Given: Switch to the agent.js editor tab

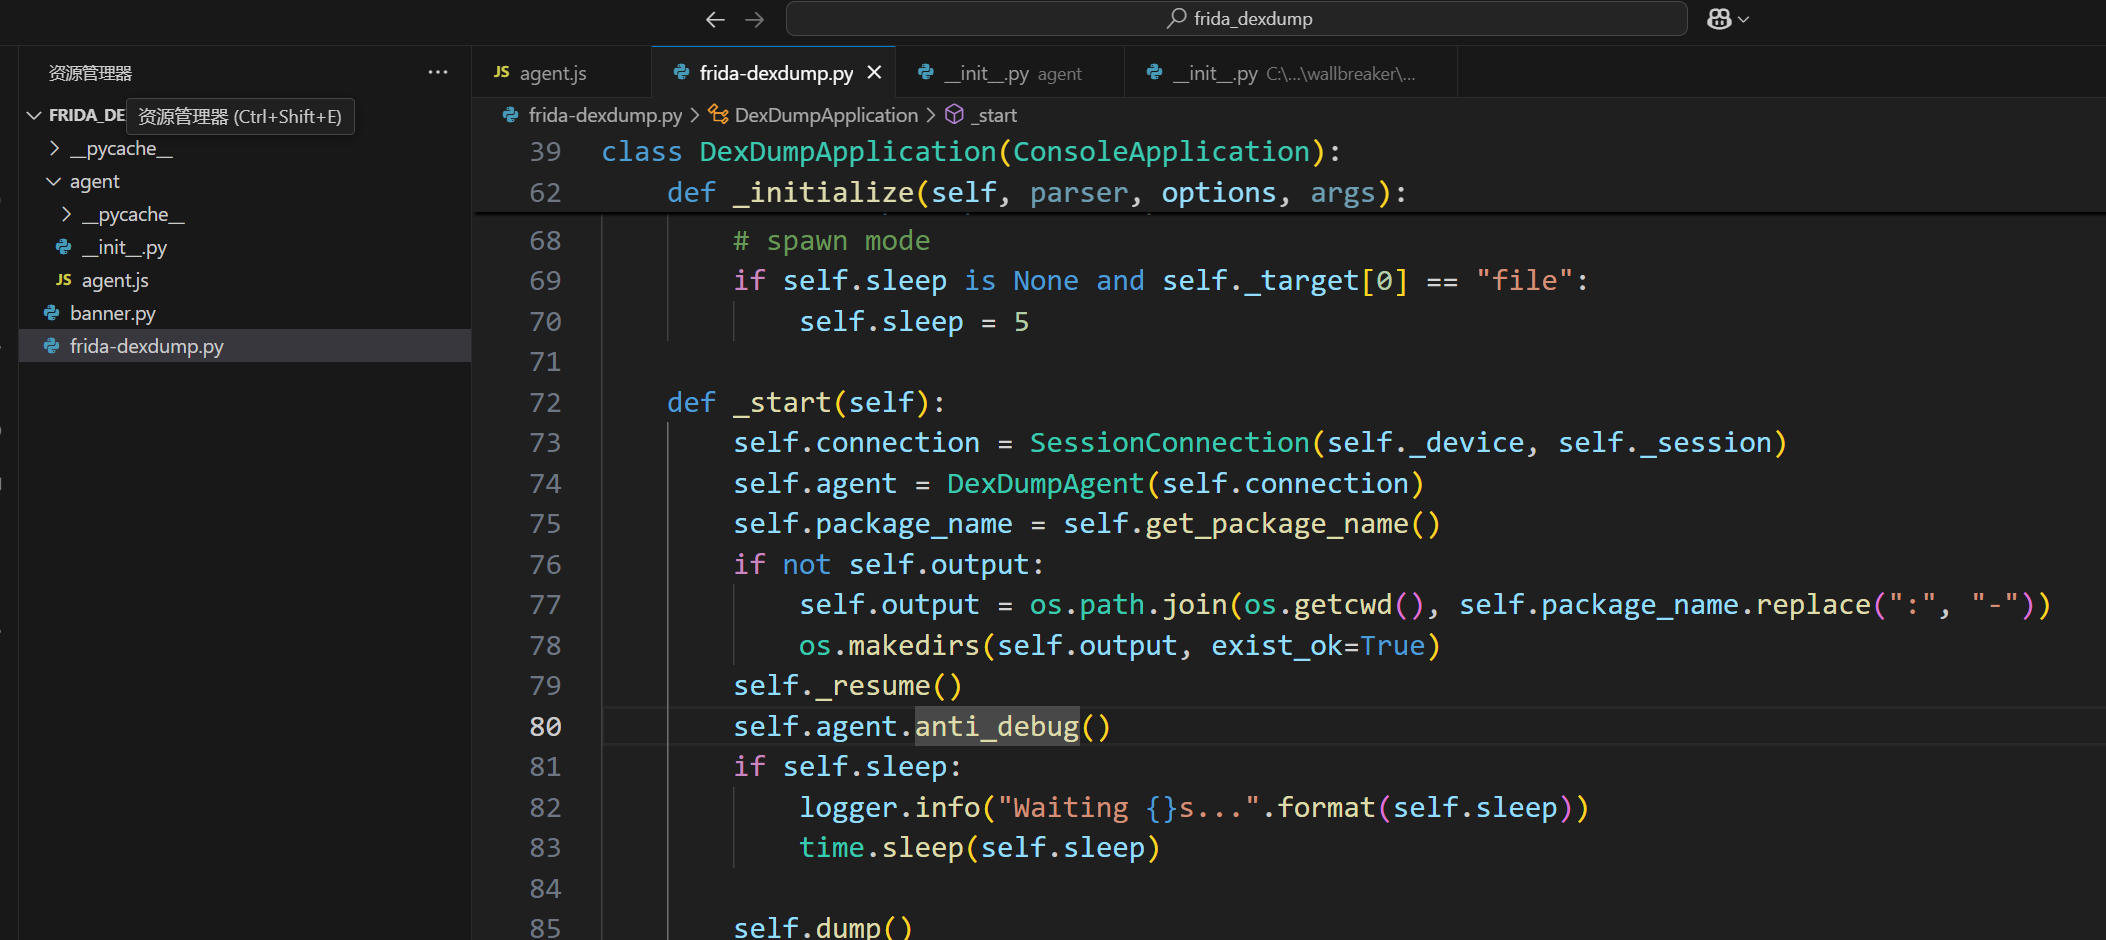Looking at the screenshot, I should (x=552, y=73).
